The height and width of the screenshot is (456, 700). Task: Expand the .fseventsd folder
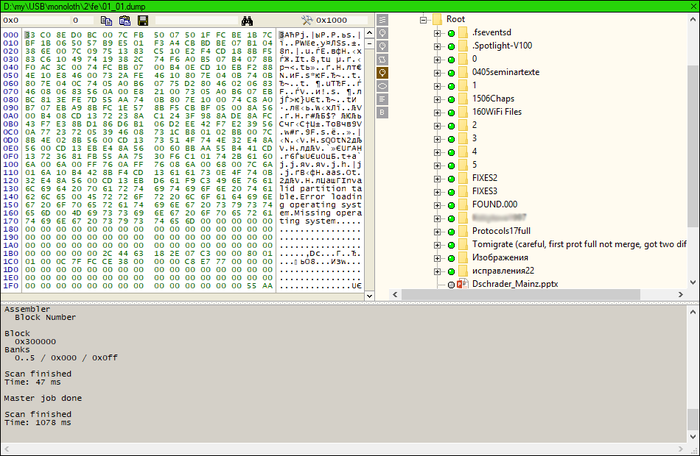click(438, 34)
